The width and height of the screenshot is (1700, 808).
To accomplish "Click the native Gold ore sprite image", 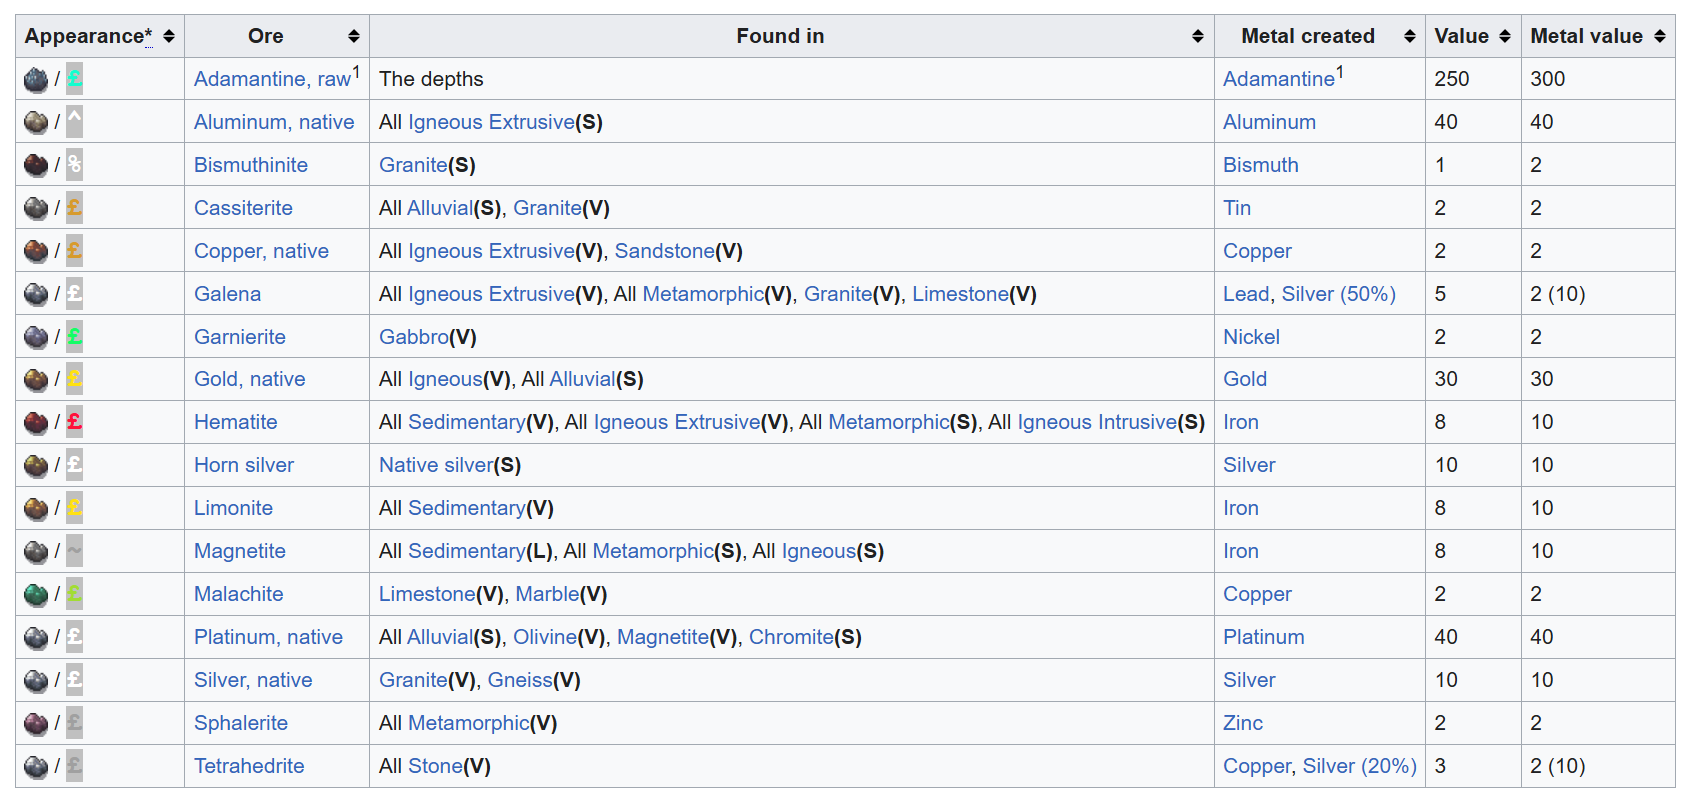I will pos(36,380).
